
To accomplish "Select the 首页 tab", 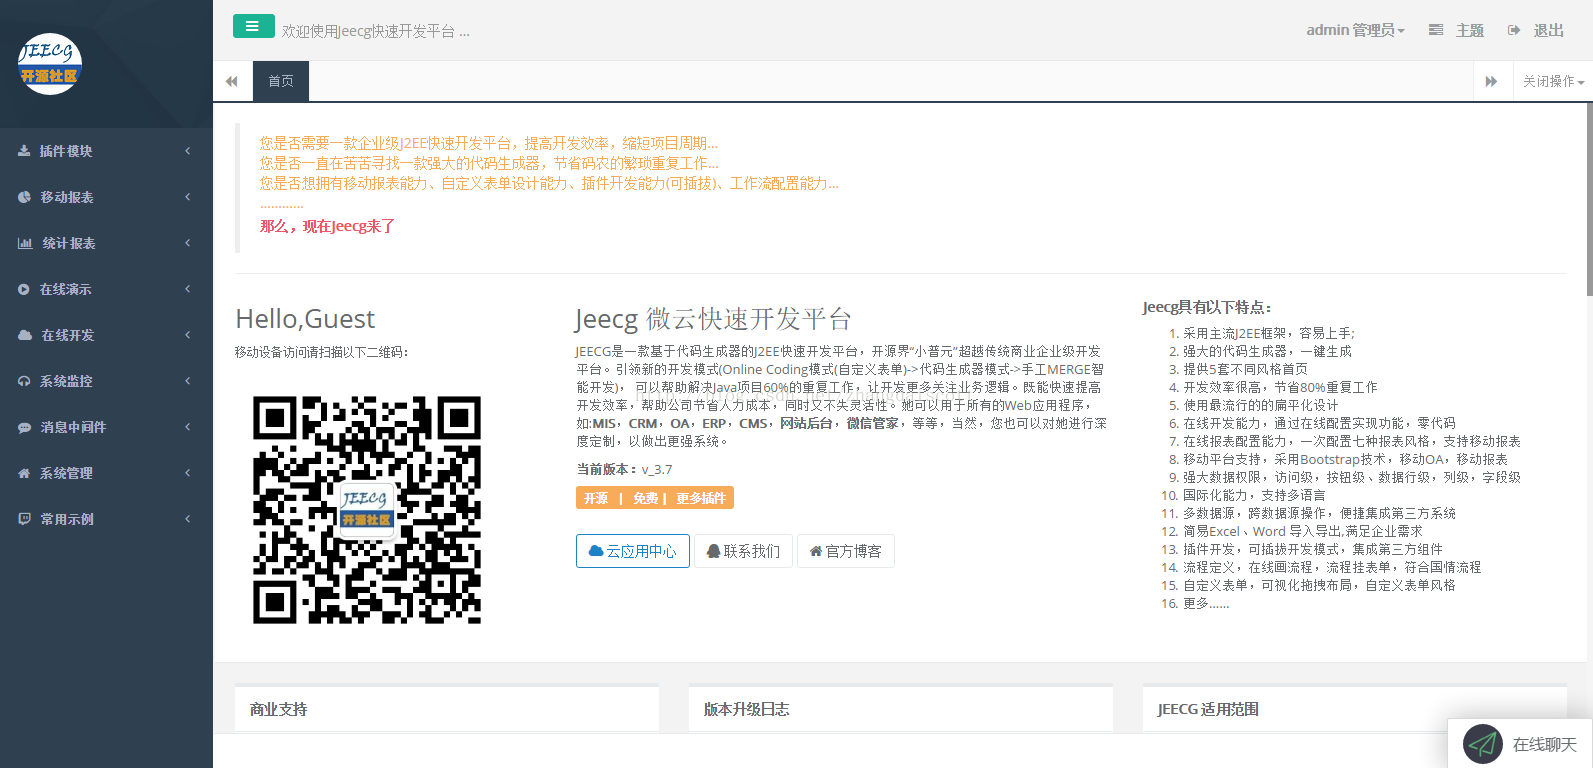I will [281, 81].
